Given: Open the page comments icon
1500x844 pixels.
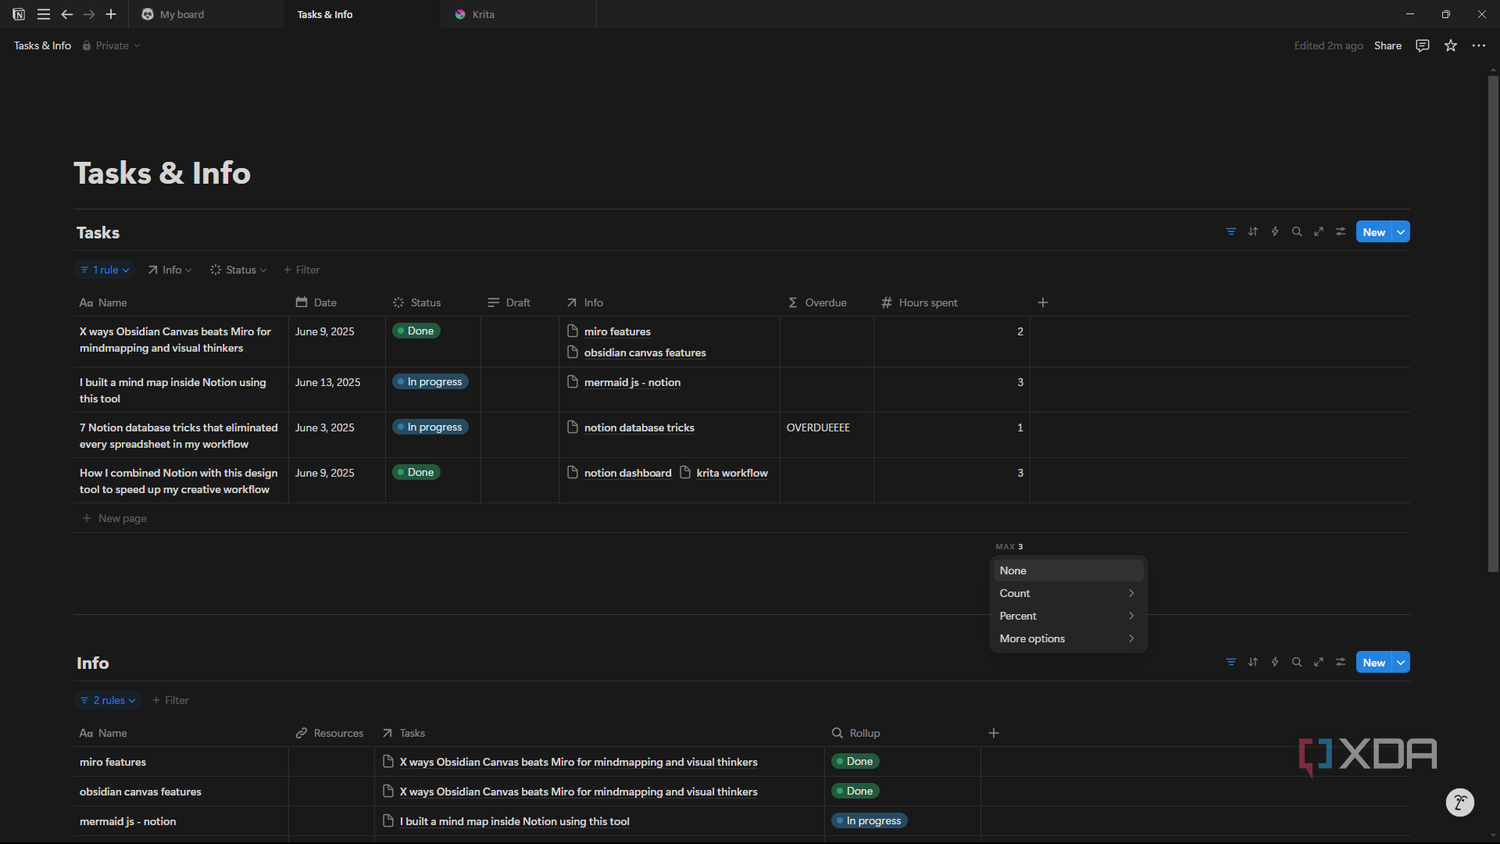Looking at the screenshot, I should [1422, 46].
